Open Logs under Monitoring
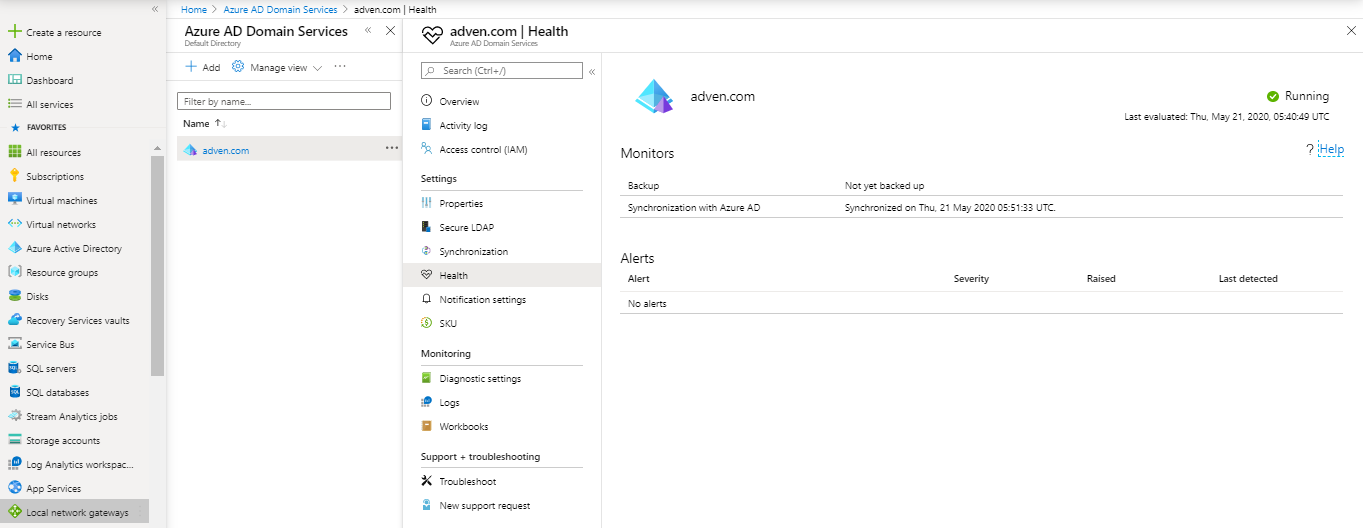The height and width of the screenshot is (528, 1363). [x=449, y=403]
